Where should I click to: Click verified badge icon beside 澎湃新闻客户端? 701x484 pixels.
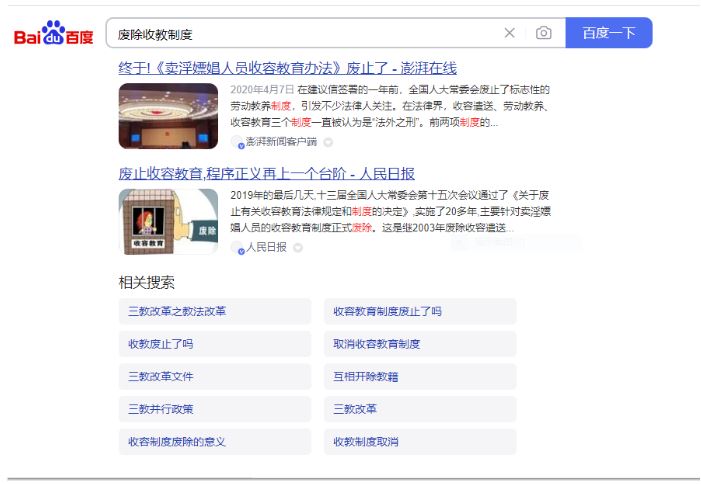tap(241, 146)
